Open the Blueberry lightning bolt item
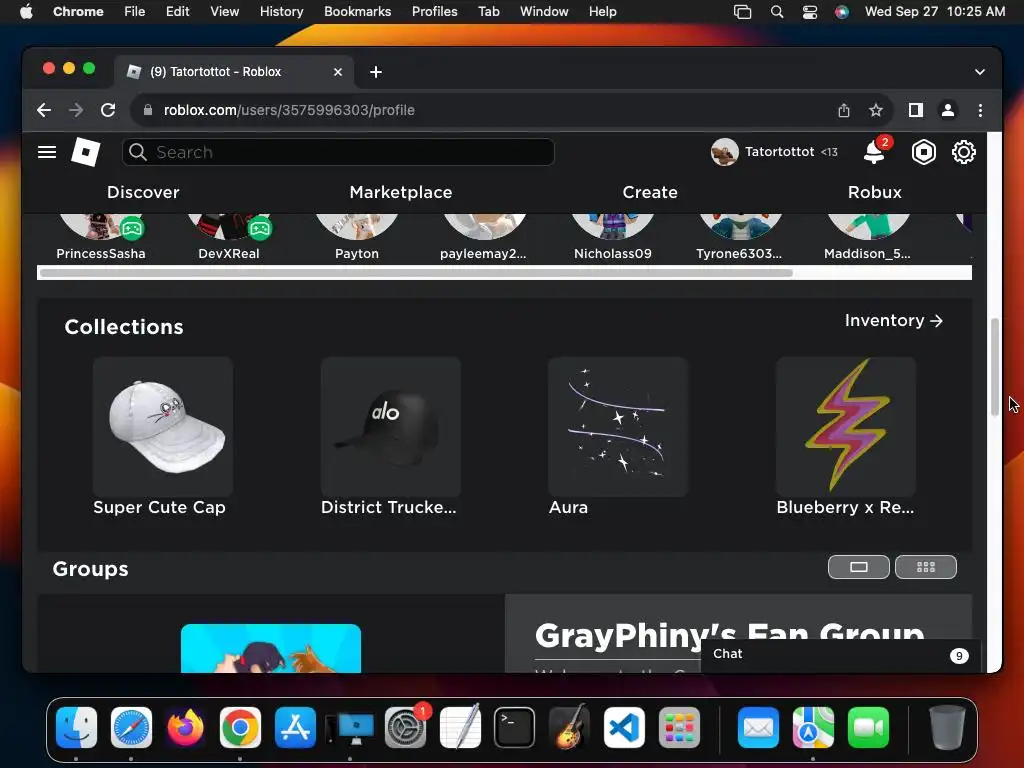The height and width of the screenshot is (768, 1024). 846,436
